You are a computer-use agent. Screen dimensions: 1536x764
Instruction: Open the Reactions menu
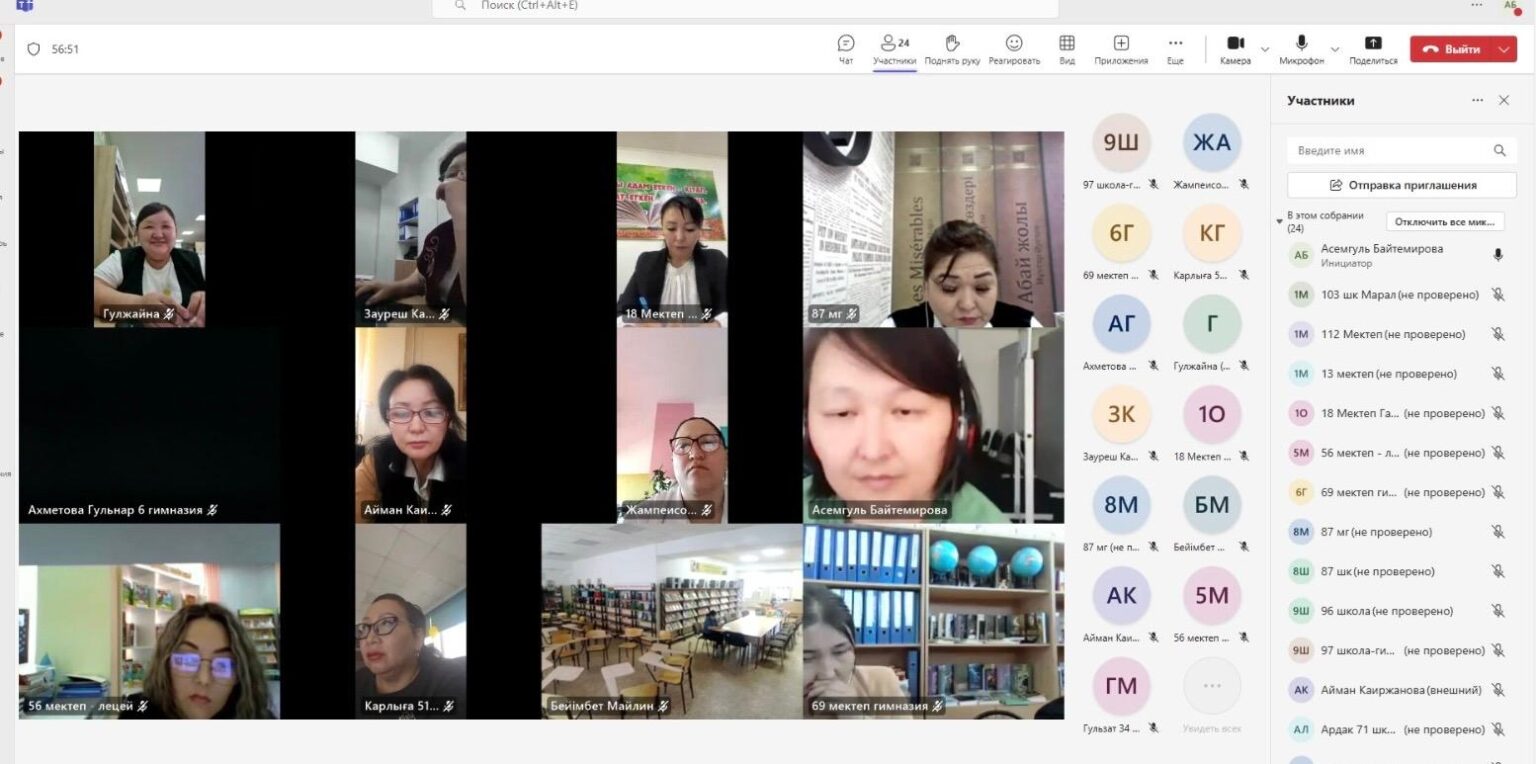tap(1014, 49)
